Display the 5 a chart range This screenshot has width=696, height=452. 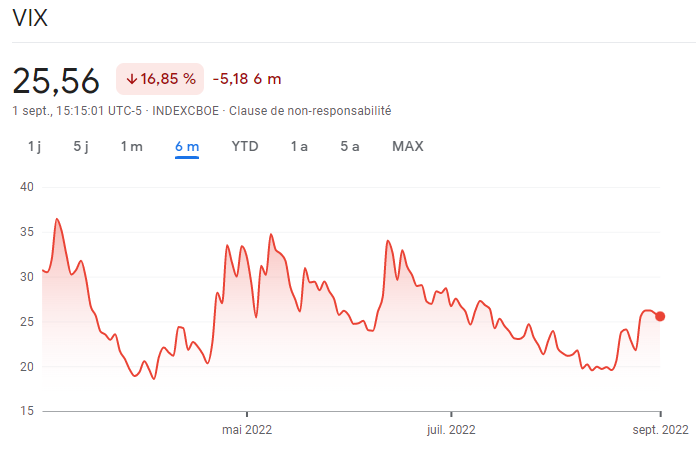(350, 146)
